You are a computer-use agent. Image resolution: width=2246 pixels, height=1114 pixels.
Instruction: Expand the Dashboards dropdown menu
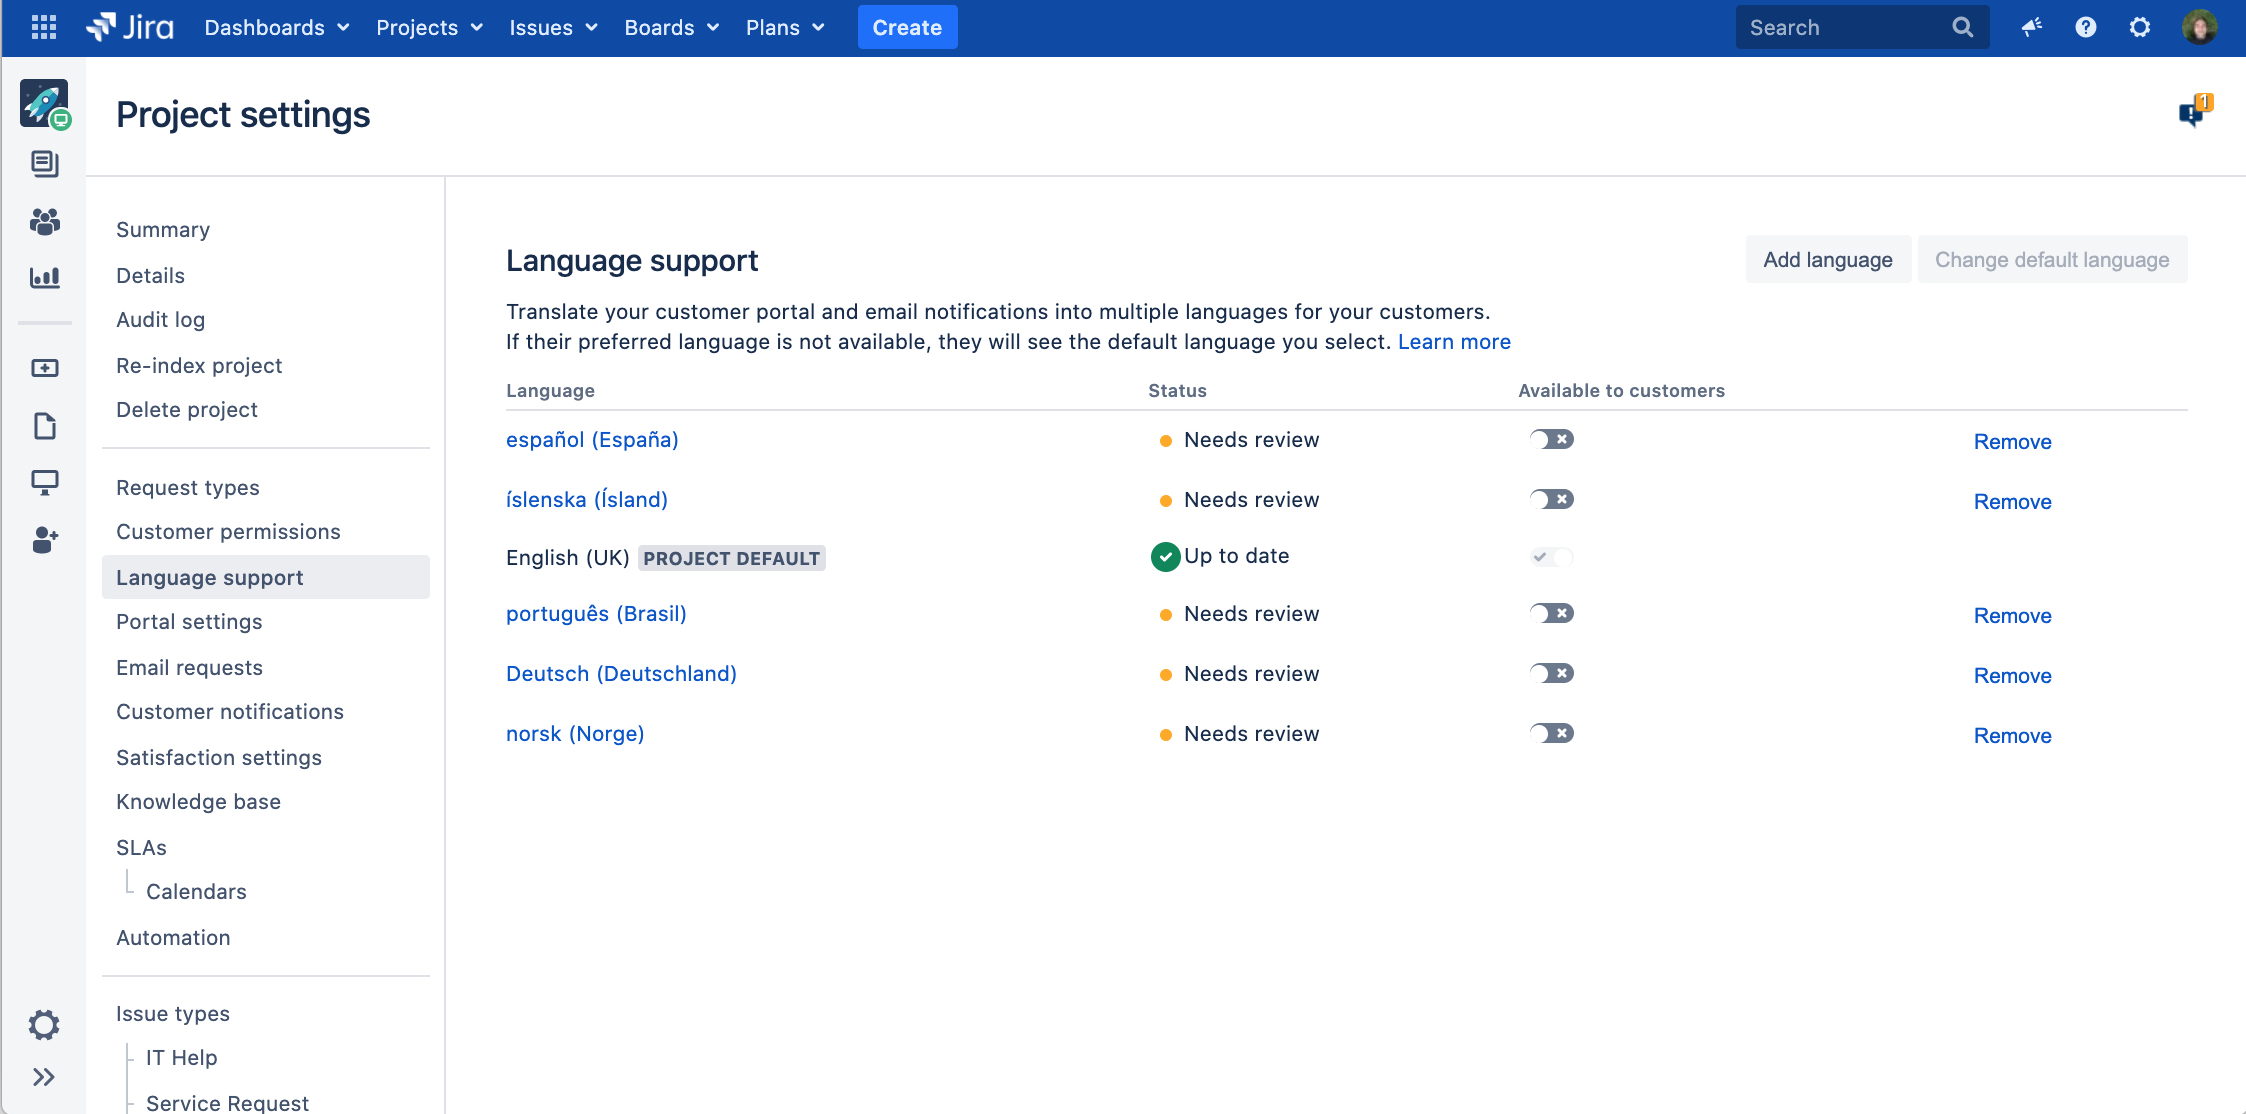[x=276, y=27]
